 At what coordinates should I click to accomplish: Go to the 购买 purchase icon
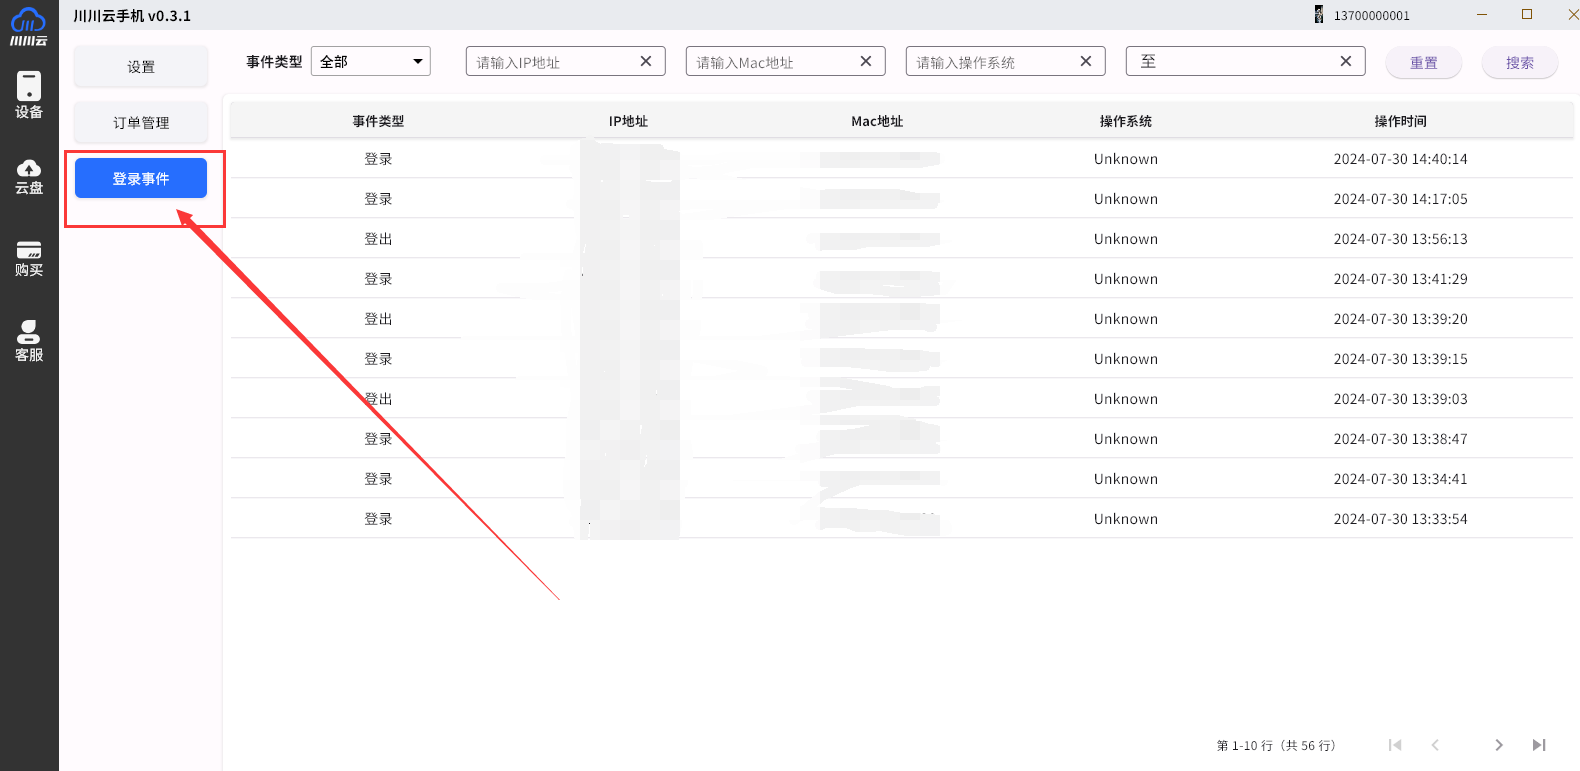coord(29,258)
